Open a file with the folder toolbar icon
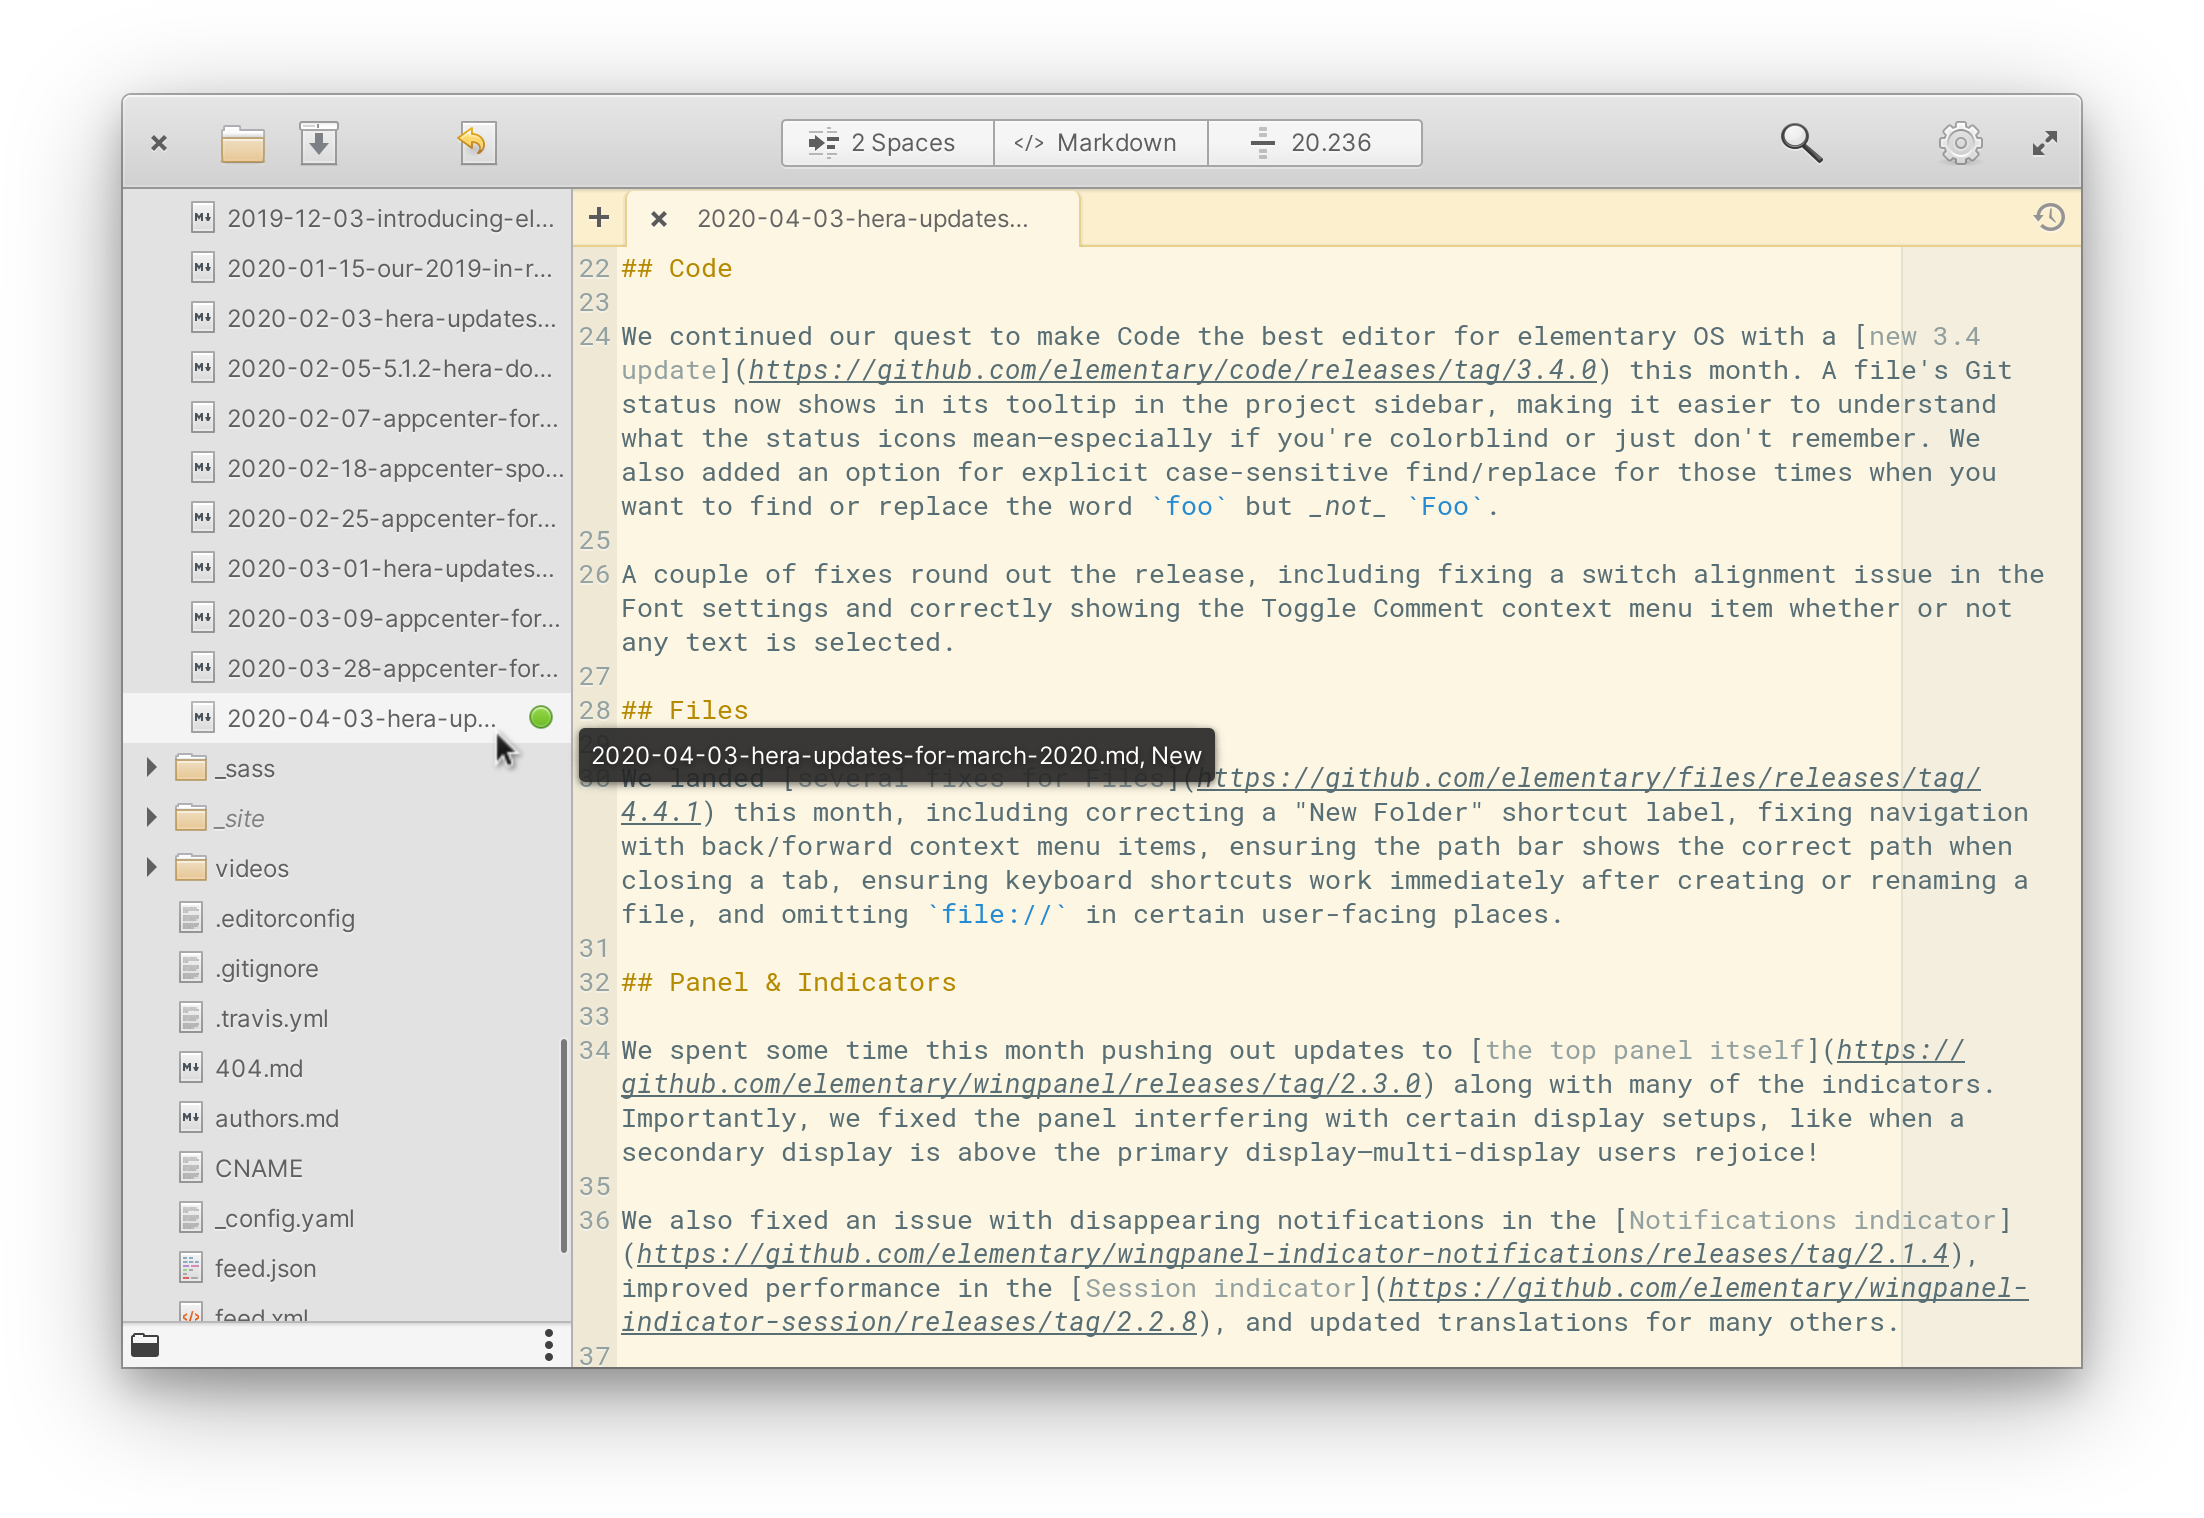This screenshot has width=2204, height=1518. click(x=240, y=142)
